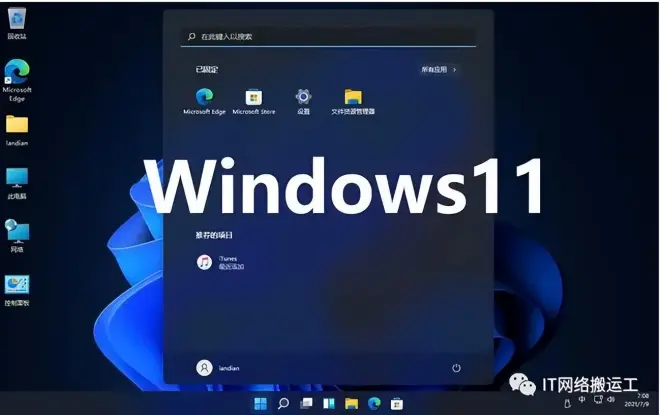Open the This PC (此电脑) desktop icon
Screen dimensions: 660x415
(17, 183)
